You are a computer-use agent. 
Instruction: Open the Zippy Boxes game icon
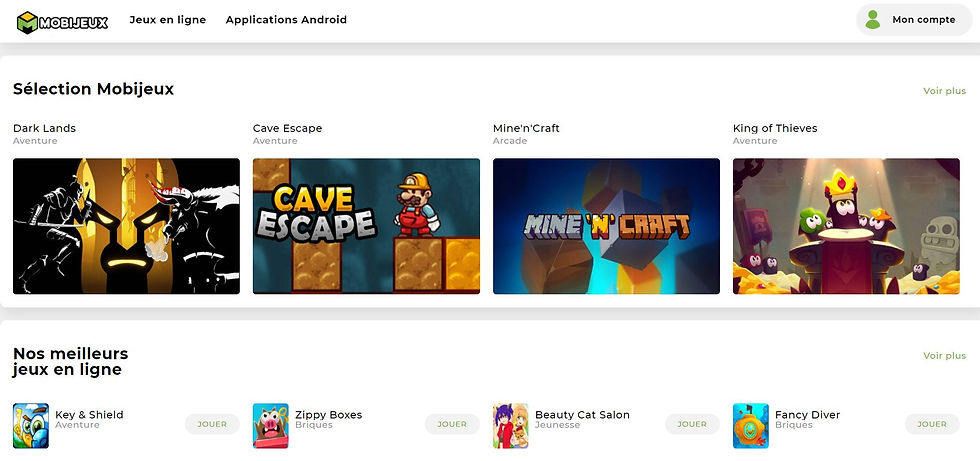(271, 425)
